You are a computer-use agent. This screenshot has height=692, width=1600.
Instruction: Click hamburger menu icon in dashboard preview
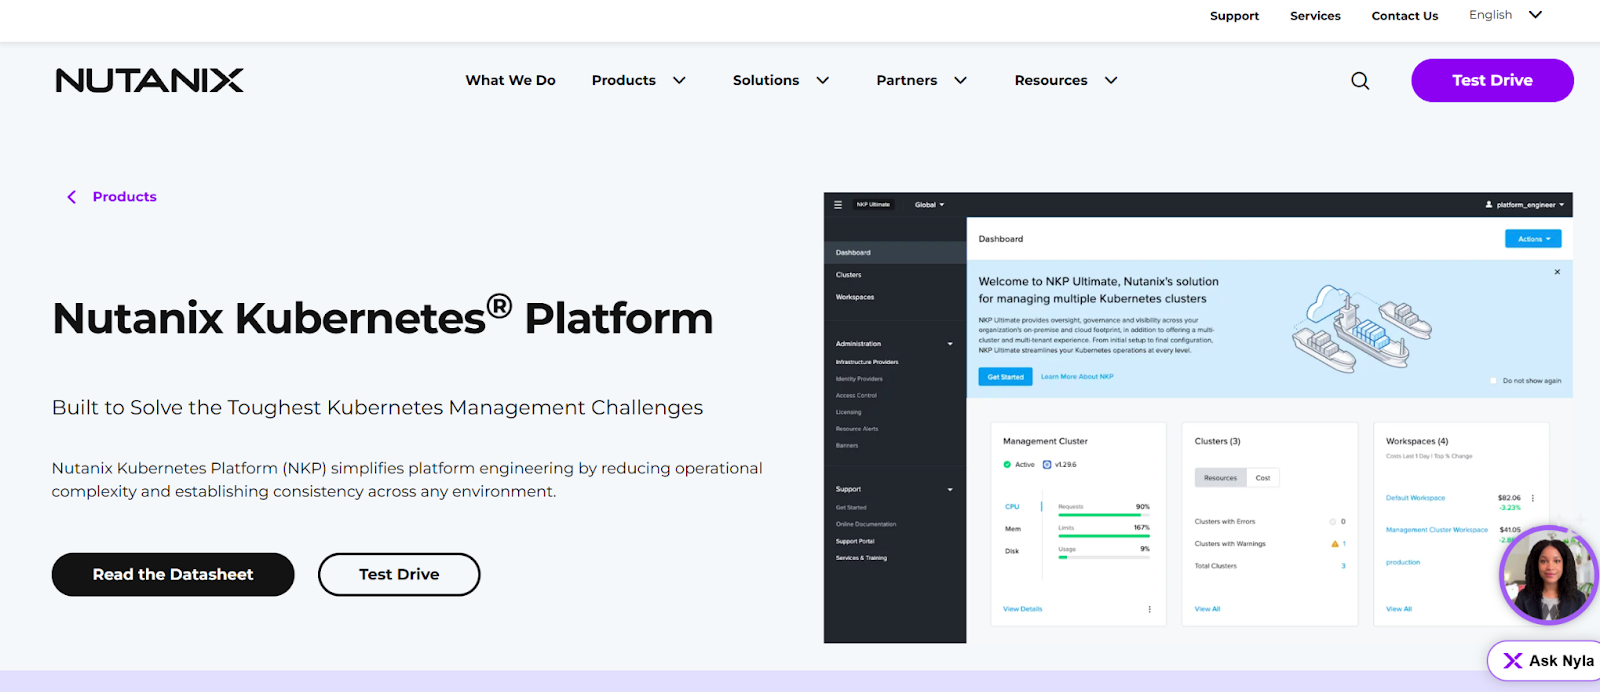838,204
